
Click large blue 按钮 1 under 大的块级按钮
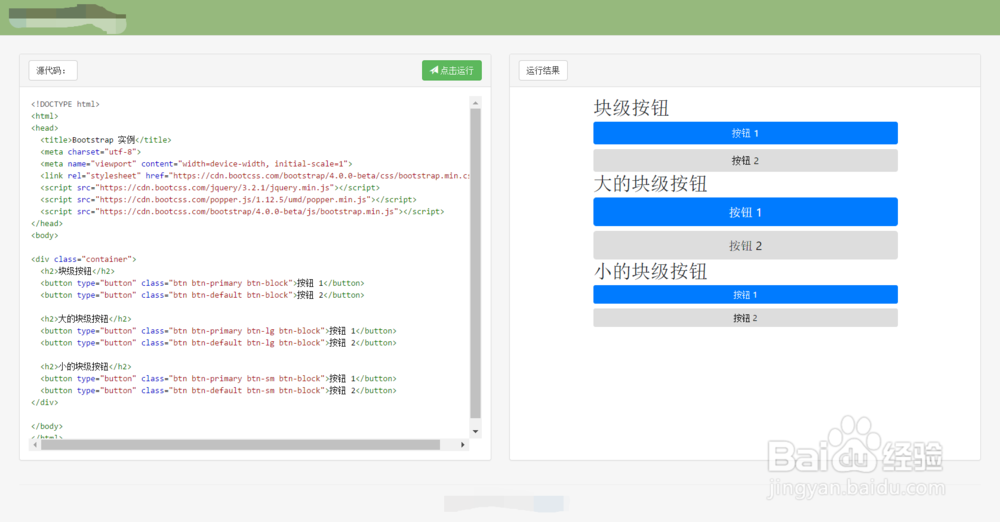click(x=745, y=212)
